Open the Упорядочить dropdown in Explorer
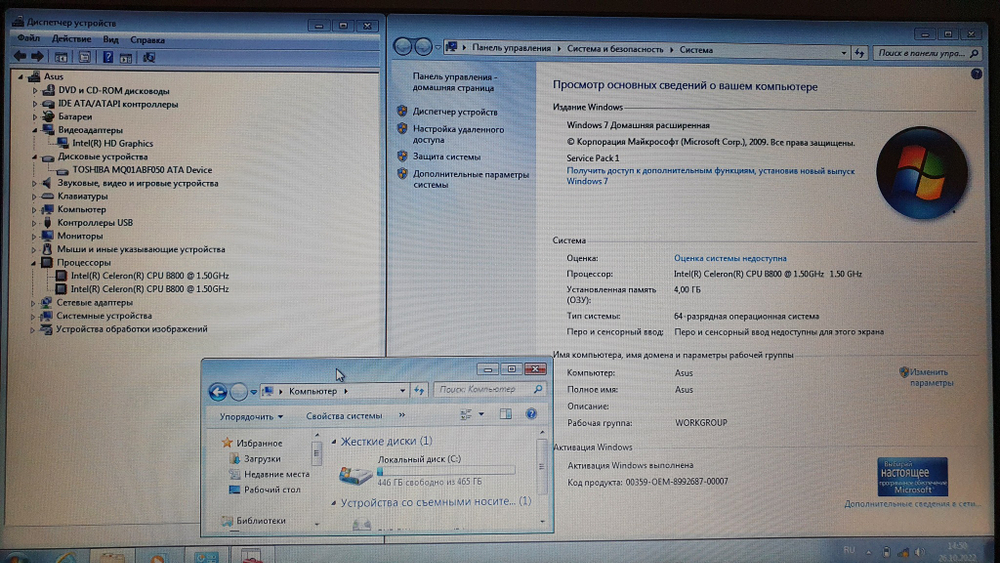The width and height of the screenshot is (1000, 563). [251, 416]
